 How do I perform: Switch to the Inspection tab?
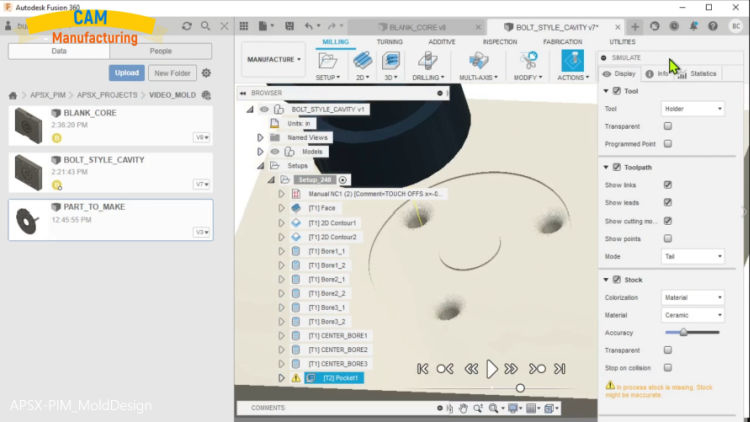click(500, 42)
